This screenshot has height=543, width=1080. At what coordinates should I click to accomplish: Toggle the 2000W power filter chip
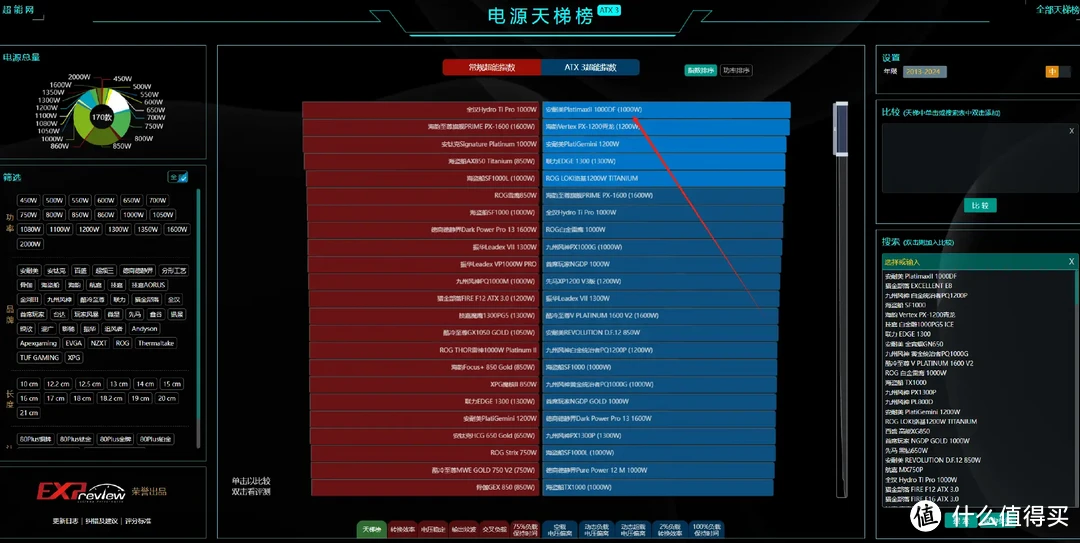30,244
